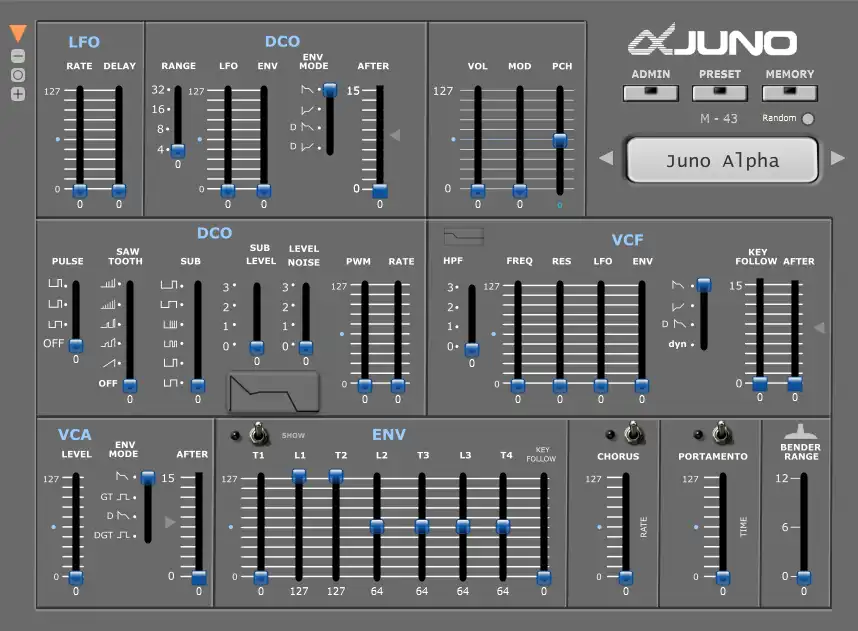Image resolution: width=858 pixels, height=631 pixels.
Task: Click the LFO RATE slider handle
Action: [x=80, y=190]
